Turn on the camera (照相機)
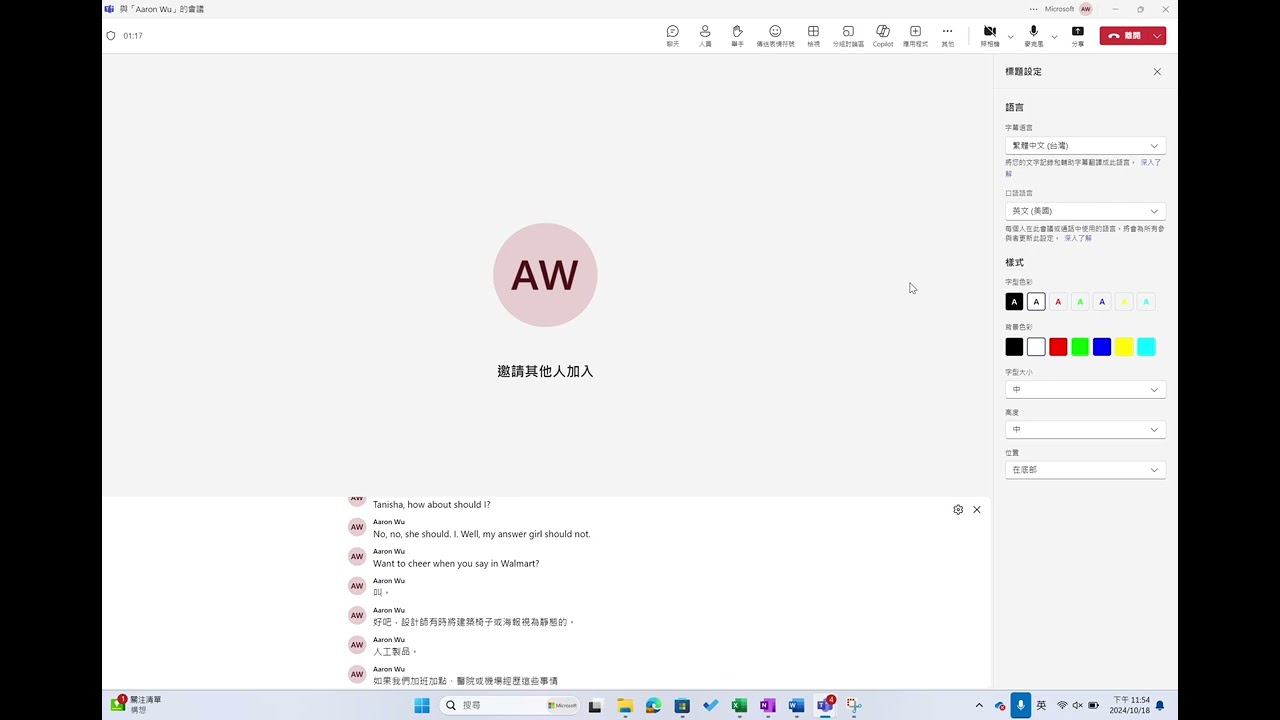Viewport: 1280px width, 720px height. [990, 36]
